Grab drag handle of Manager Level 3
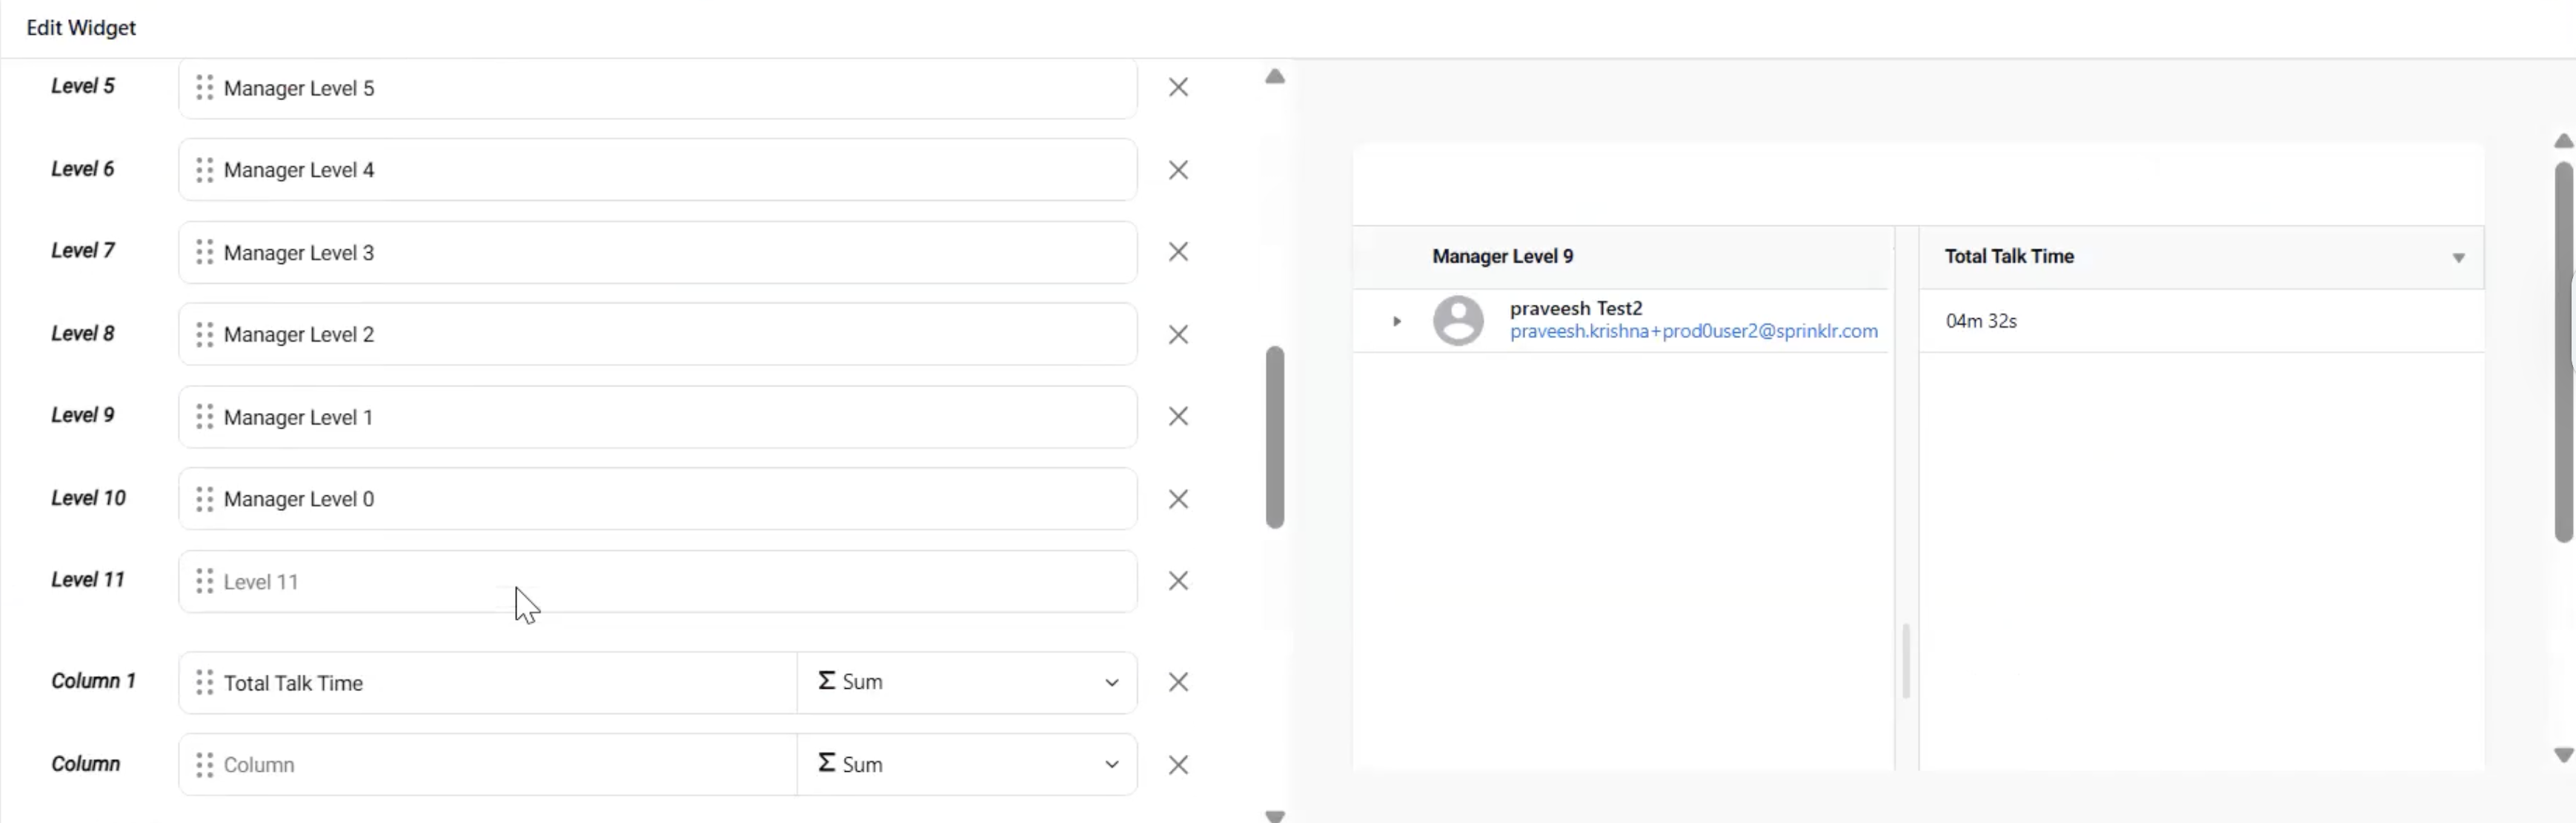Viewport: 2576px width, 823px height. coord(205,252)
